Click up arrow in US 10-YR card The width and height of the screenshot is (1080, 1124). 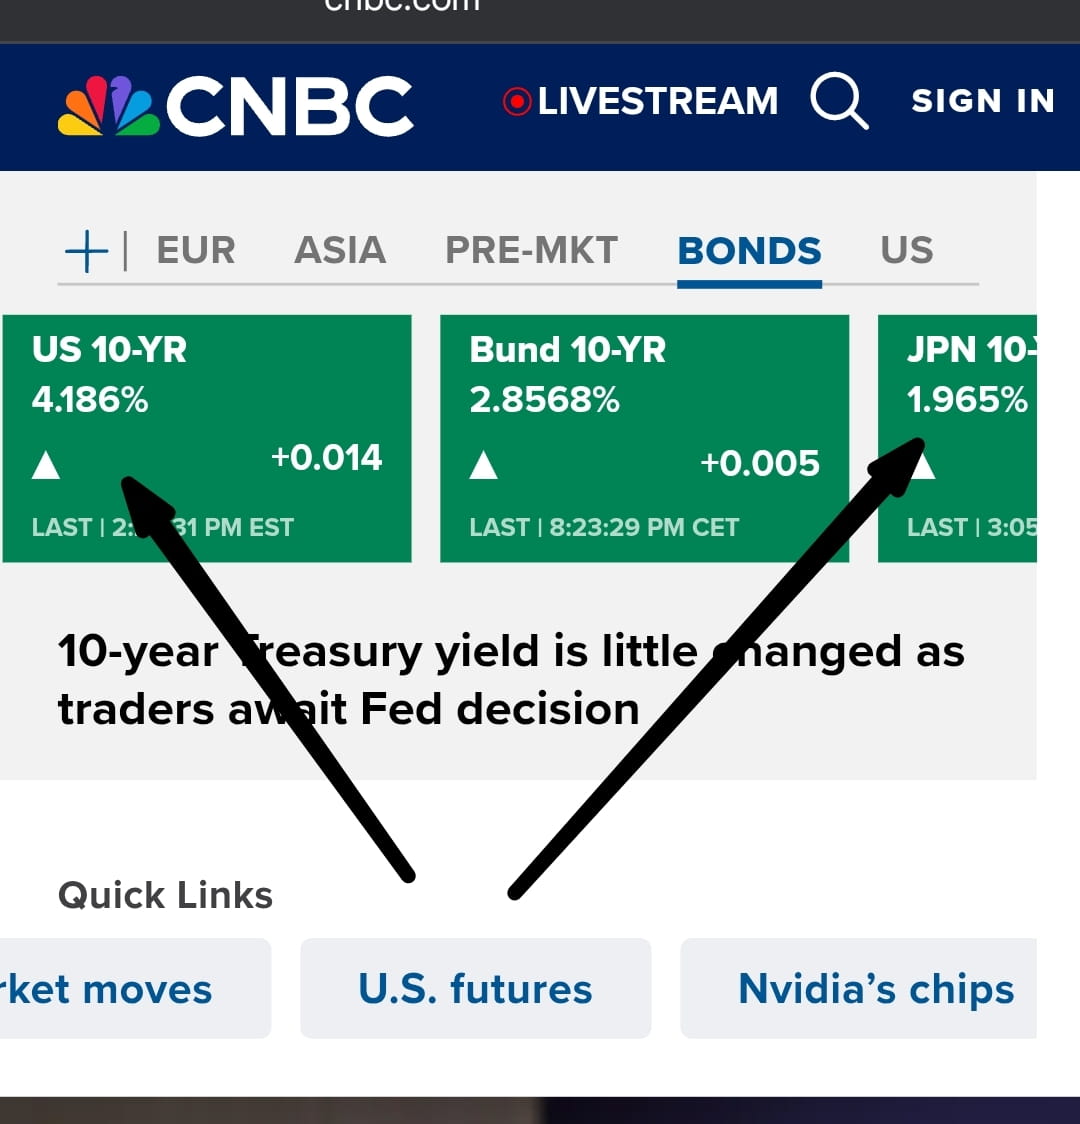pos(46,465)
